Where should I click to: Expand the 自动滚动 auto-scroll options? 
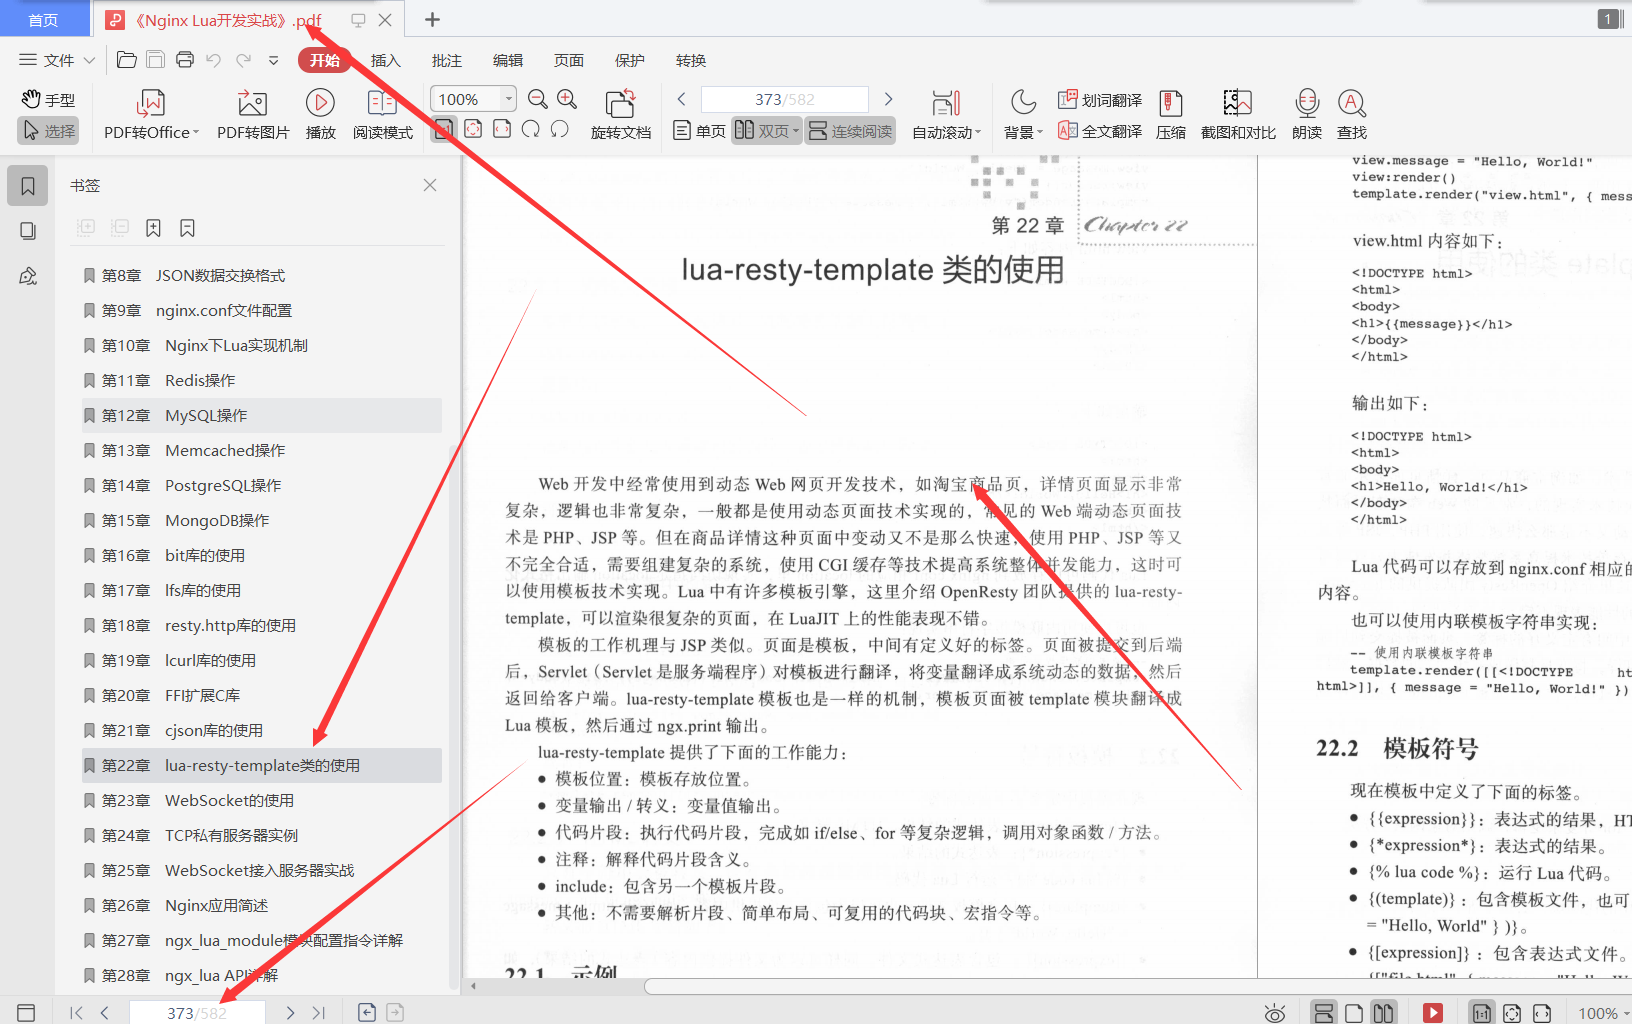[945, 113]
